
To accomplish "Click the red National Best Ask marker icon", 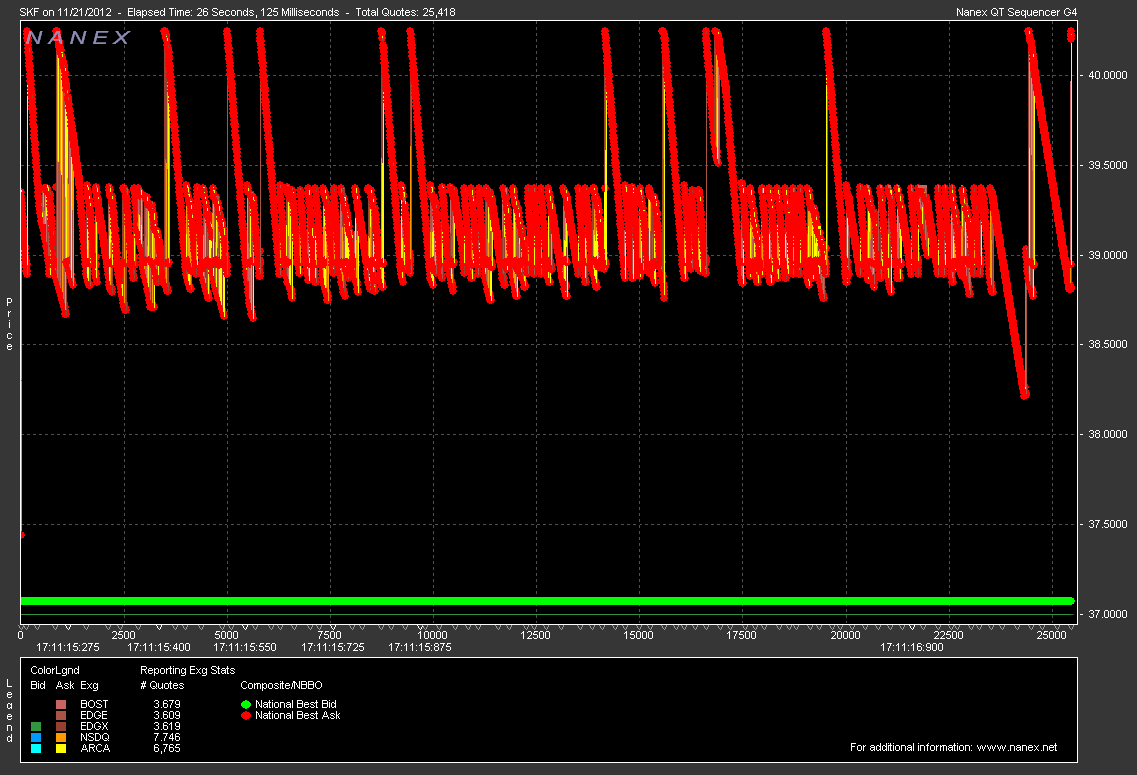I will click(x=246, y=715).
